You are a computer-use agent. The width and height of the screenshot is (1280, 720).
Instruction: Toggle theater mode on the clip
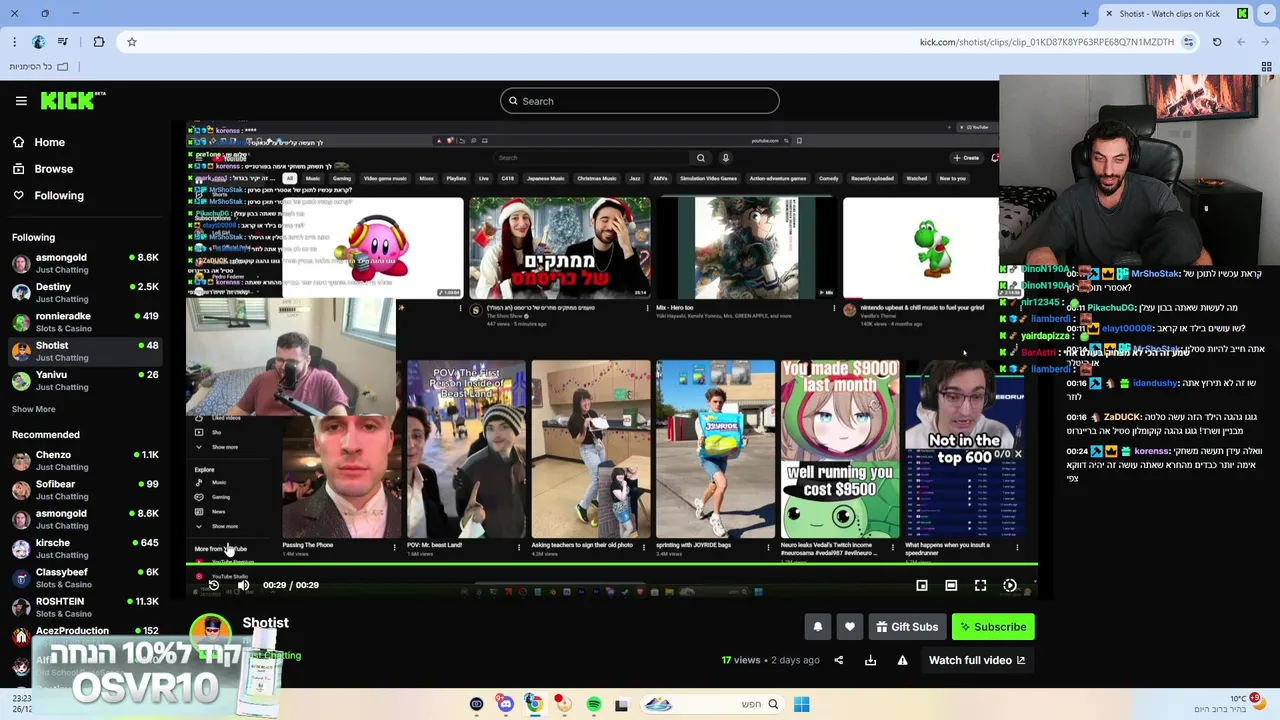click(x=951, y=585)
